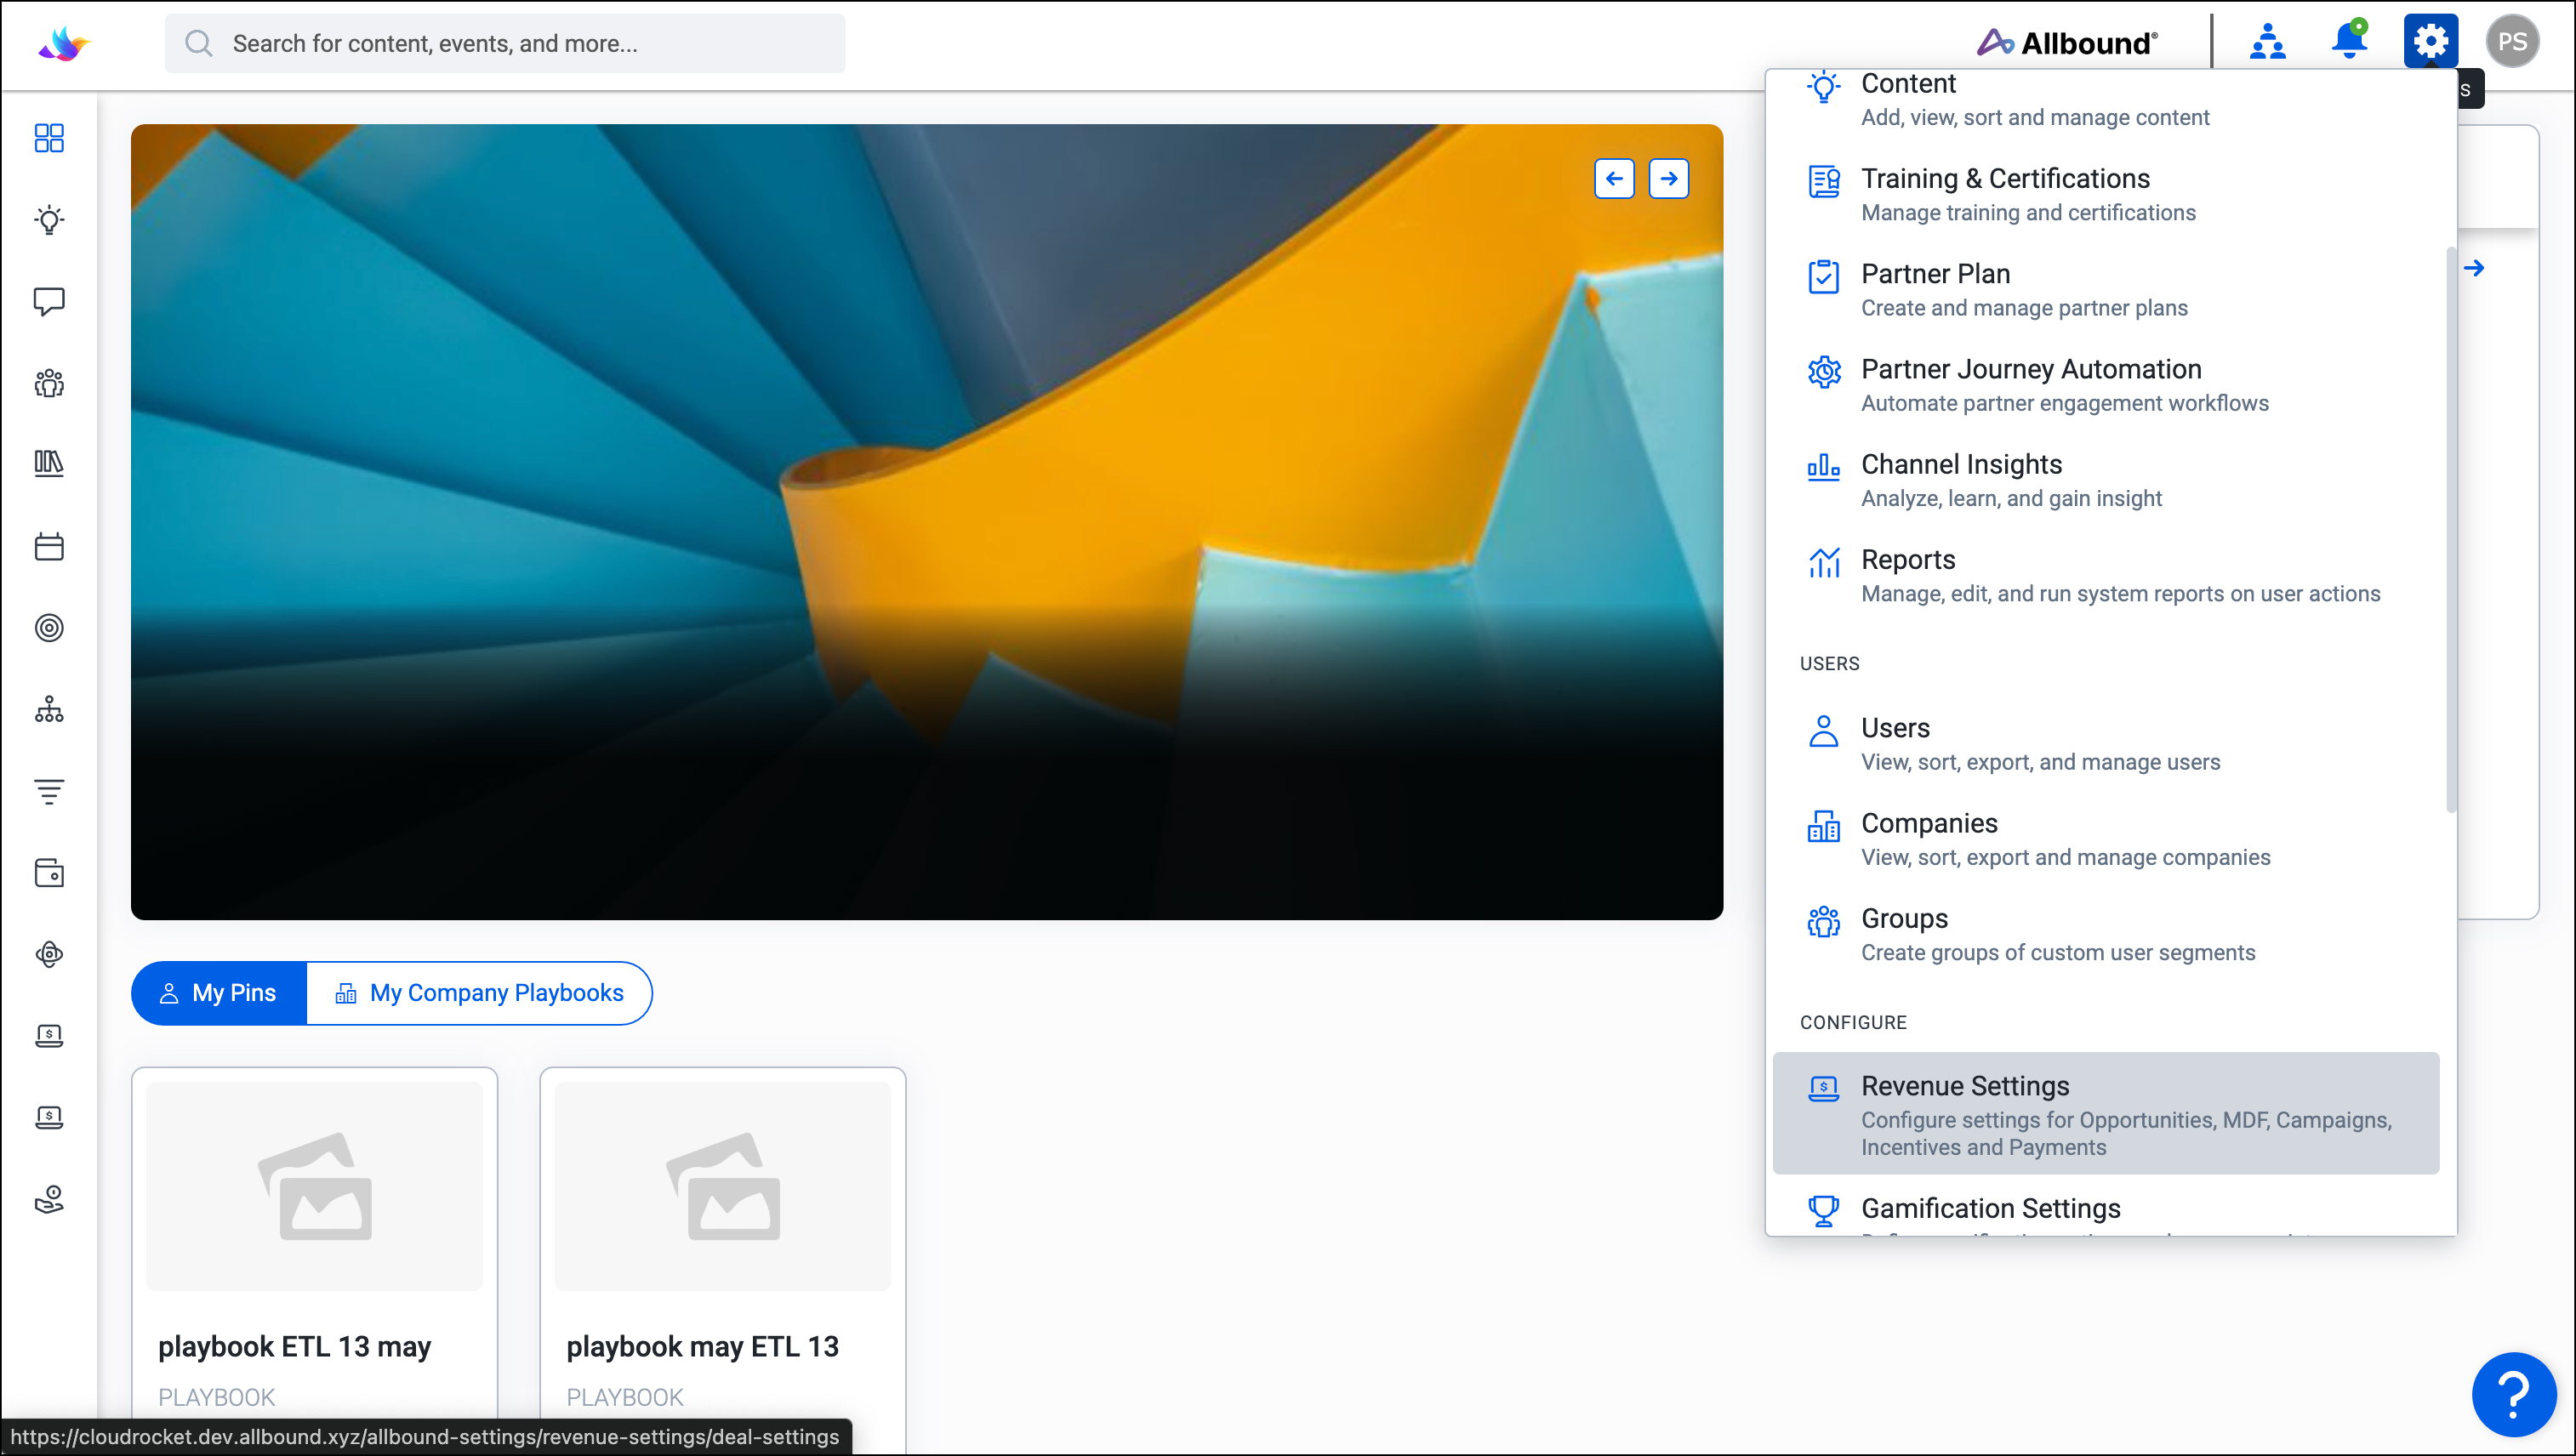This screenshot has height=1456, width=2576.
Task: Open the lightbulb content icon in sidebar
Action: point(49,220)
